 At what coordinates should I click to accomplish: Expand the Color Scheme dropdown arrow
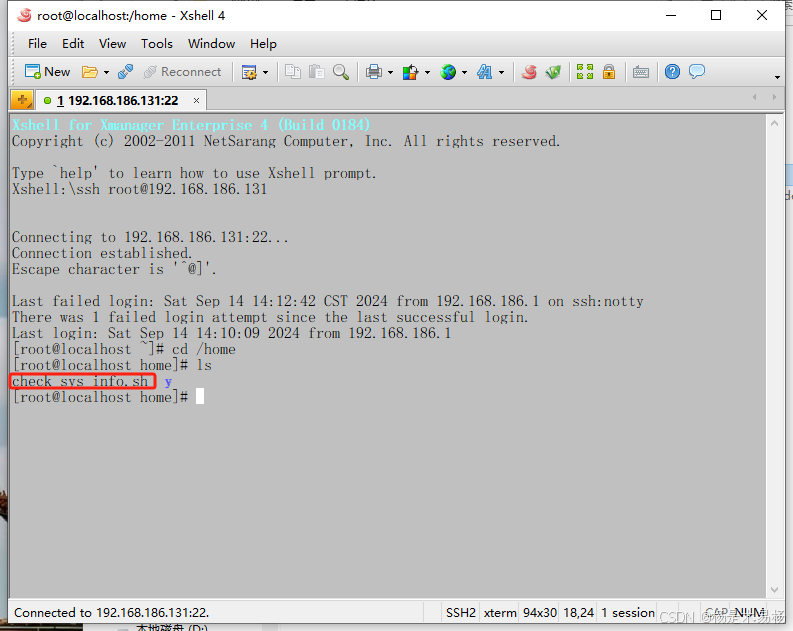pyautogui.click(x=427, y=73)
